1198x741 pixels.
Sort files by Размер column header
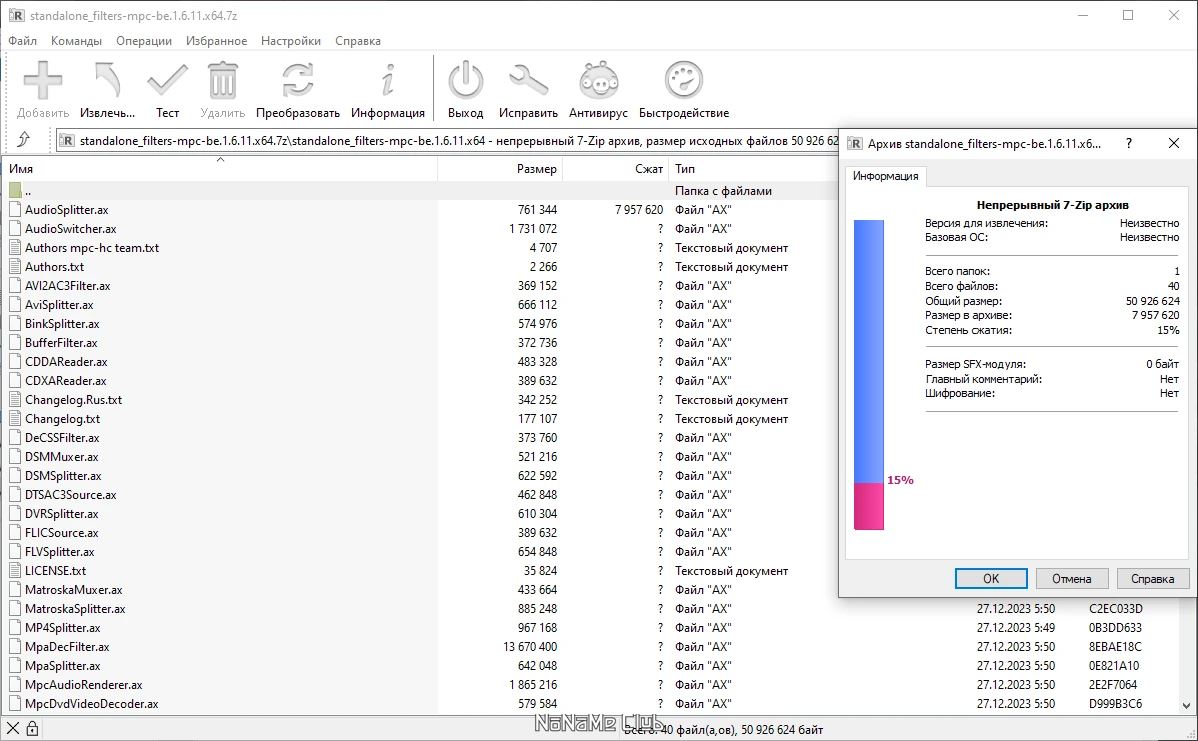[500, 169]
